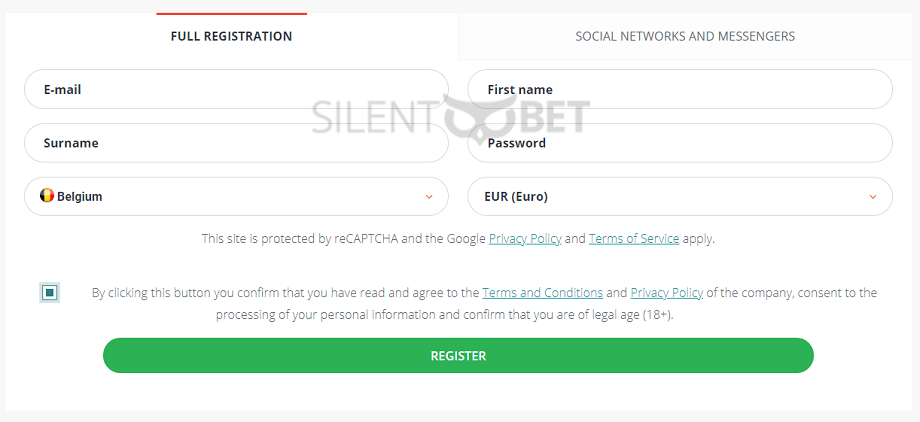Open the currency selector showing EUR
The image size is (920, 422).
point(680,197)
